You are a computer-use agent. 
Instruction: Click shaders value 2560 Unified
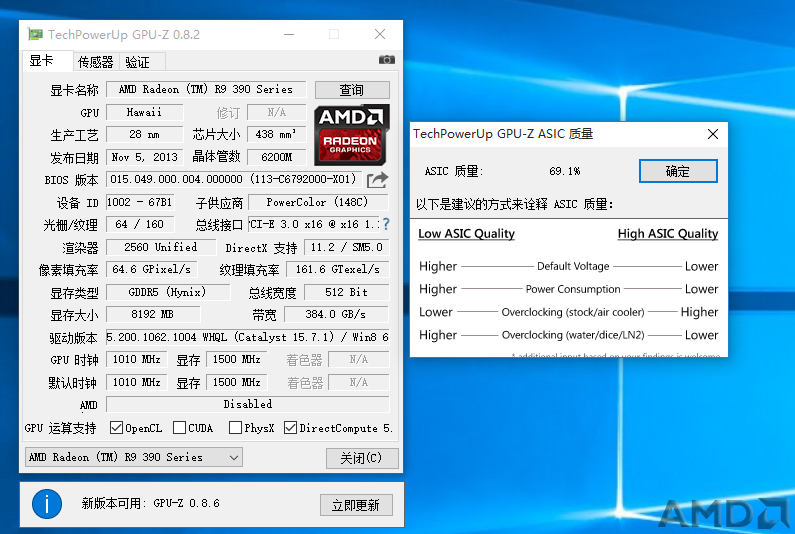point(161,247)
